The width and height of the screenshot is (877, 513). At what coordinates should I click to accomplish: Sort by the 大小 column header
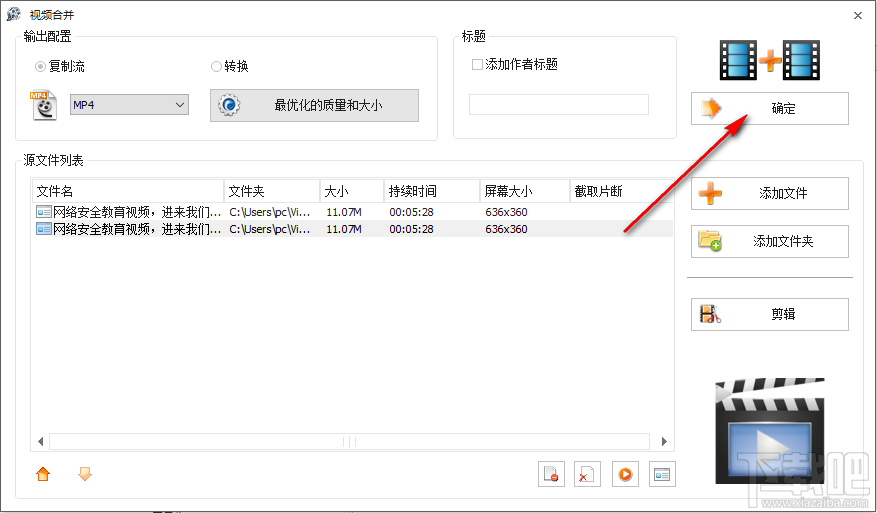coord(352,191)
